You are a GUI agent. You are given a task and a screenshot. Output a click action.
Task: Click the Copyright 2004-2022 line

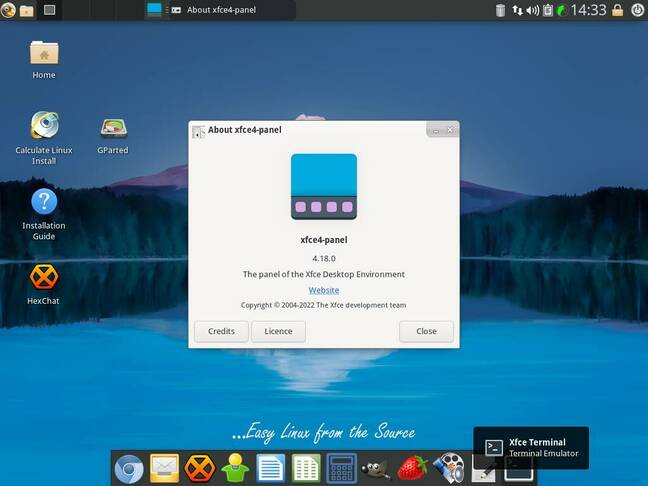324,305
